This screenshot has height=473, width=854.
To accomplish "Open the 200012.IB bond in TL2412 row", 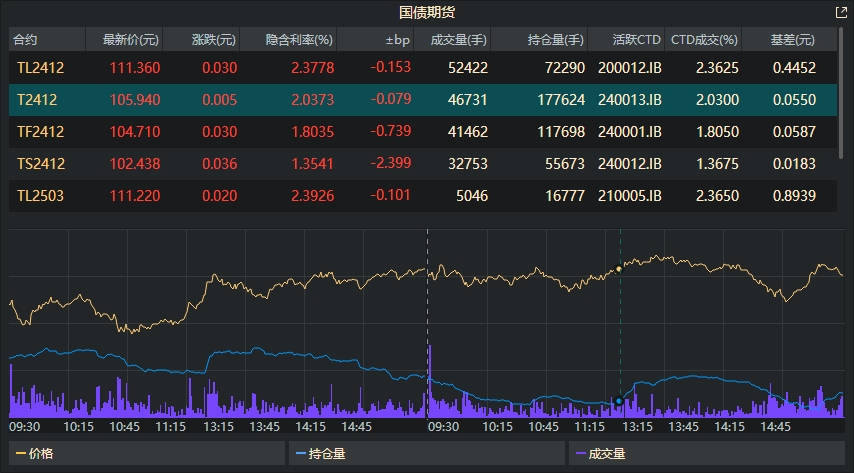I will point(630,69).
